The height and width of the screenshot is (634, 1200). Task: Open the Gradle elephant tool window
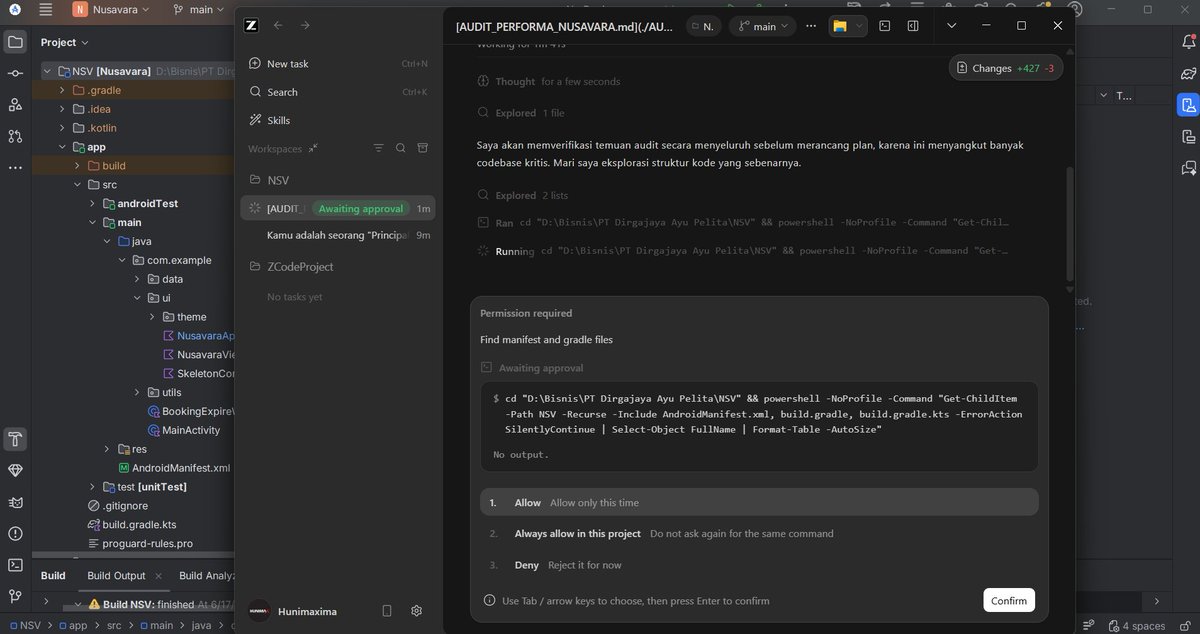pos(1188,73)
